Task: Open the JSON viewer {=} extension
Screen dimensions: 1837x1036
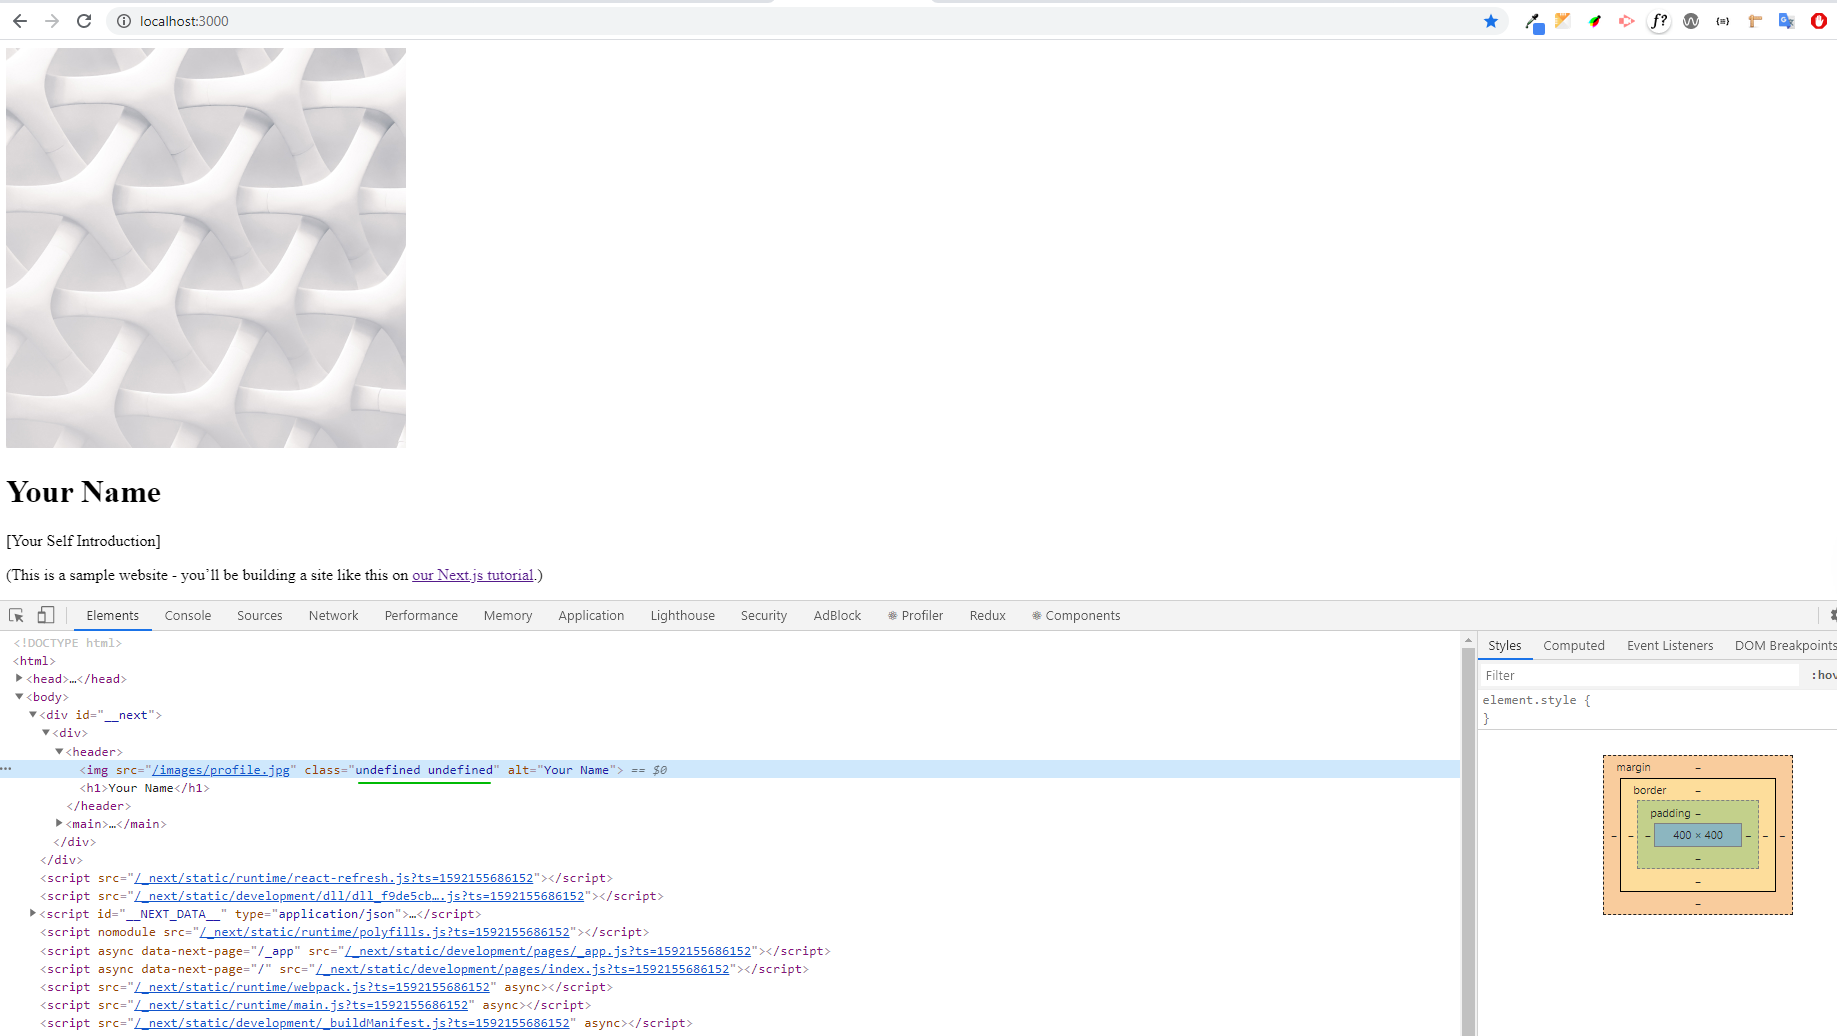Action: click(1722, 21)
